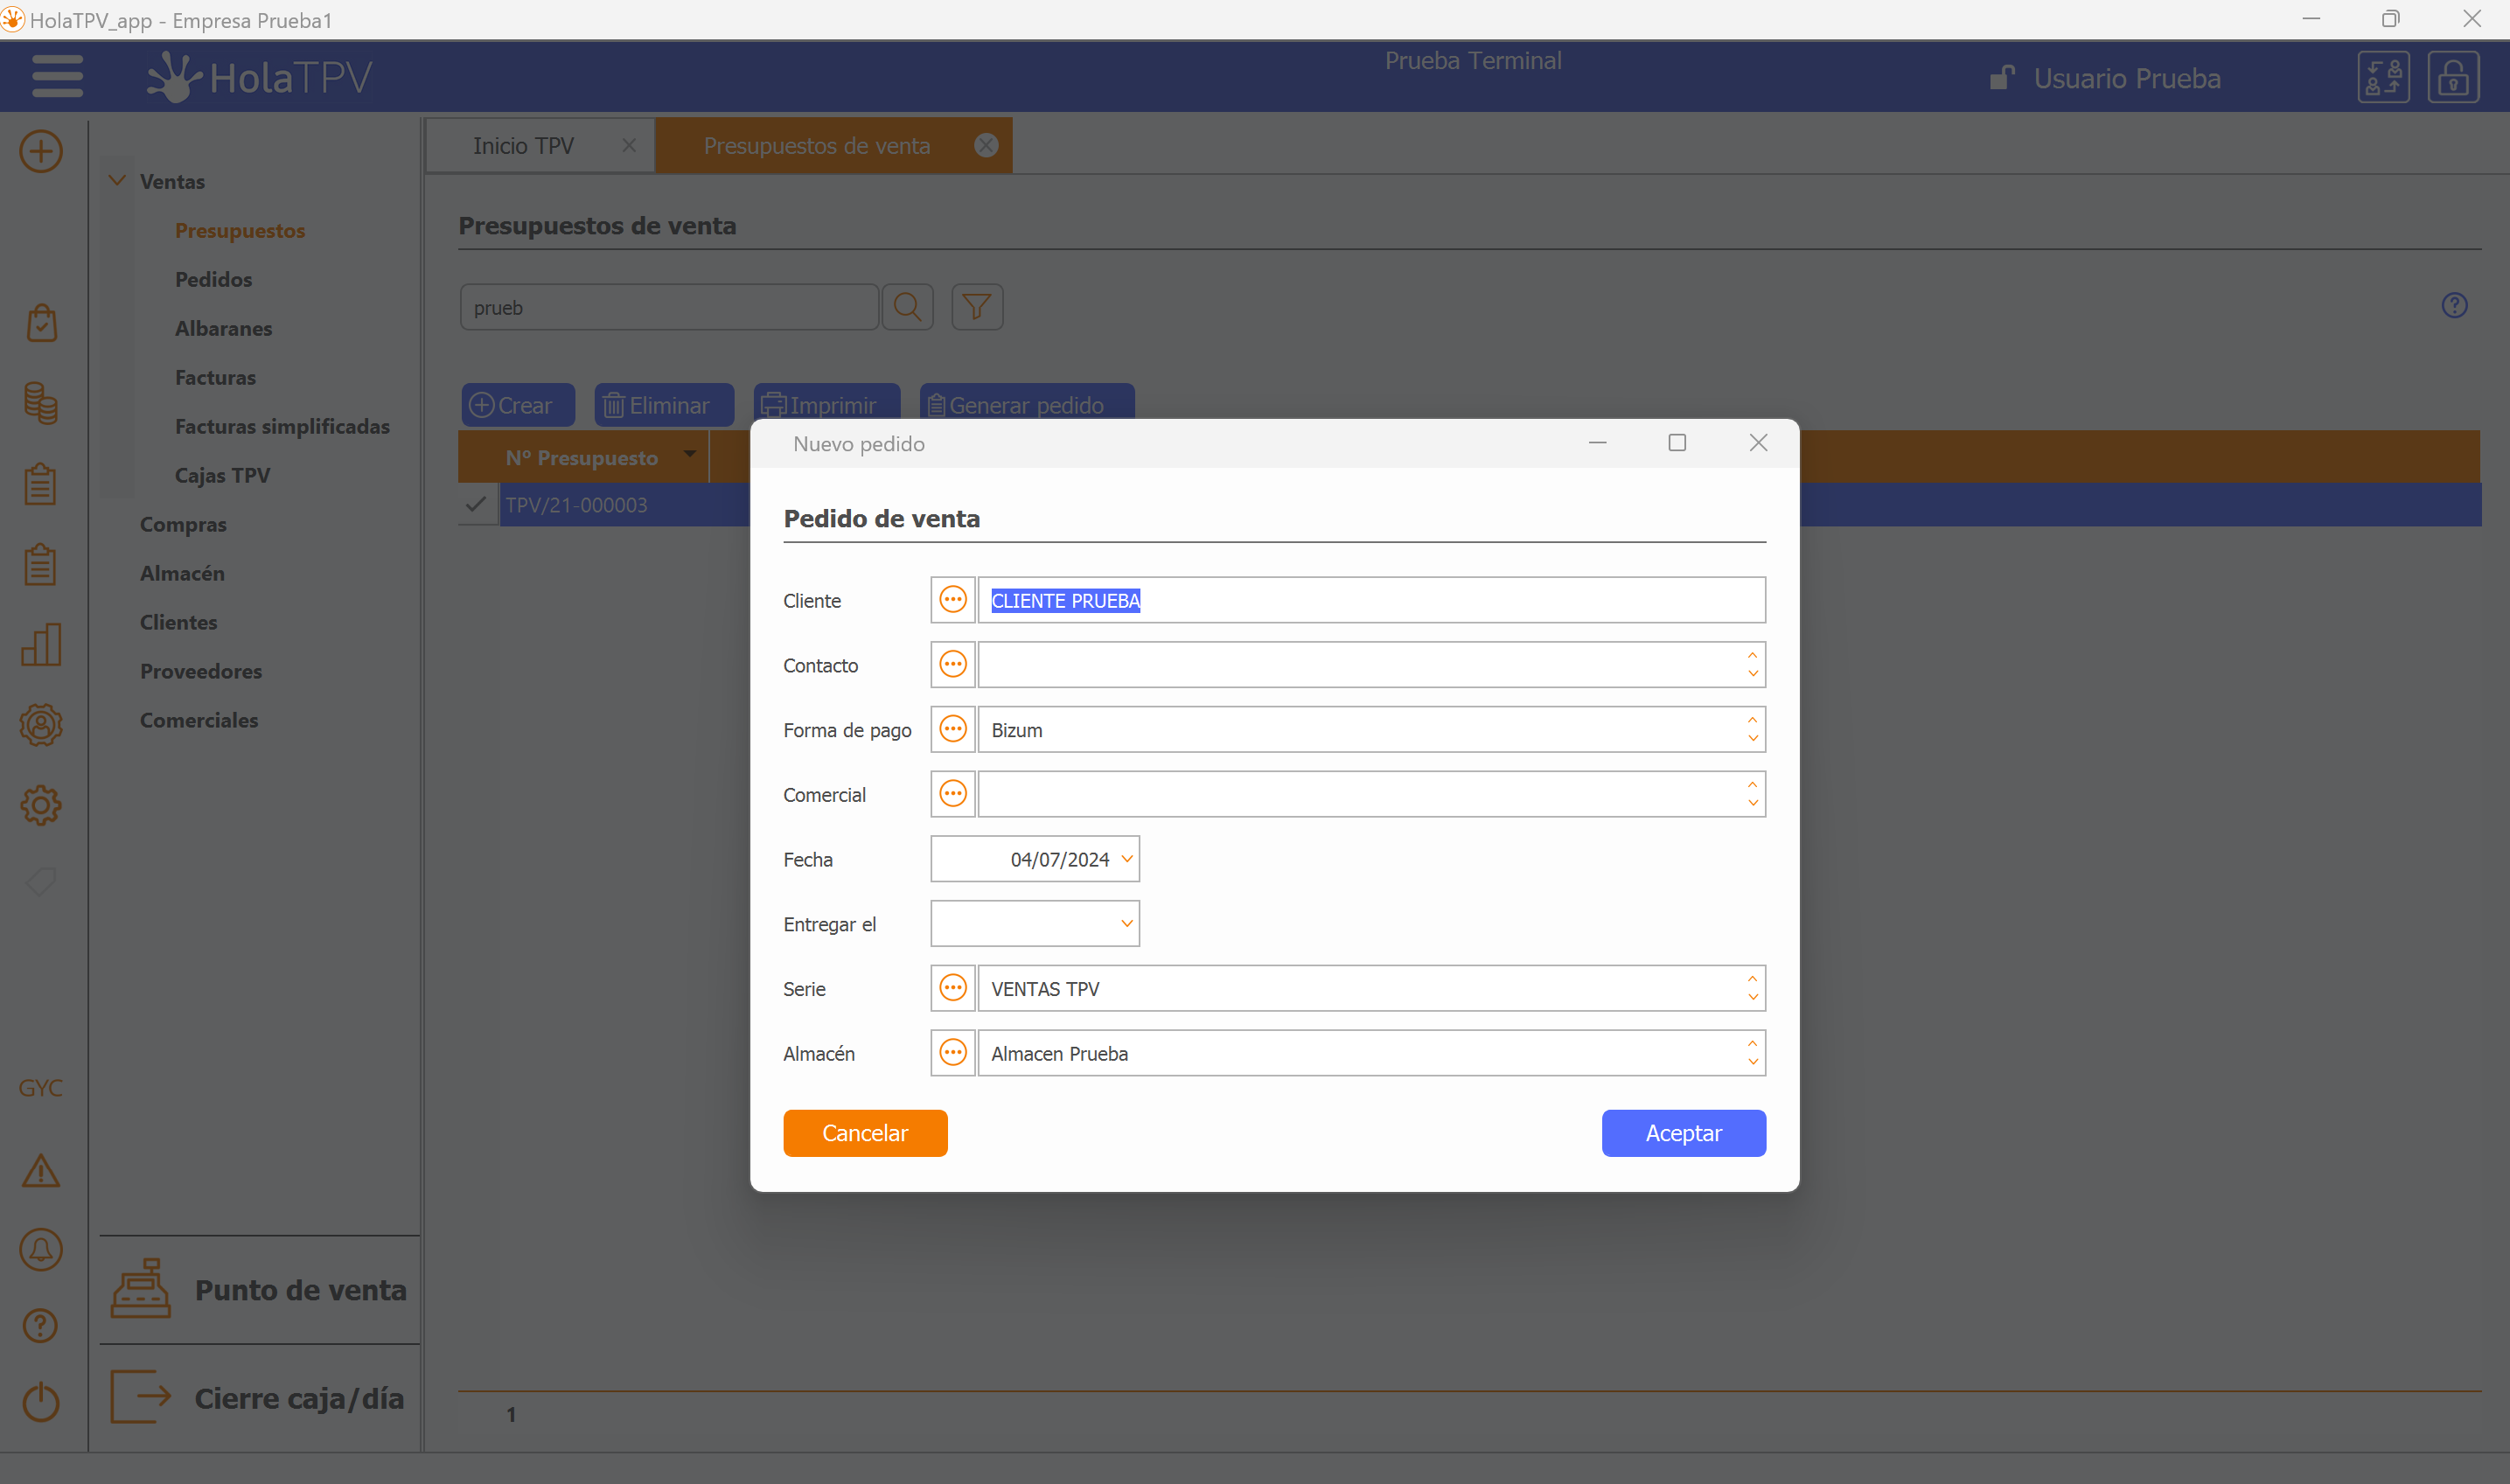Image resolution: width=2510 pixels, height=1484 pixels.
Task: Open the settings gear sidebar icon
Action: [41, 805]
